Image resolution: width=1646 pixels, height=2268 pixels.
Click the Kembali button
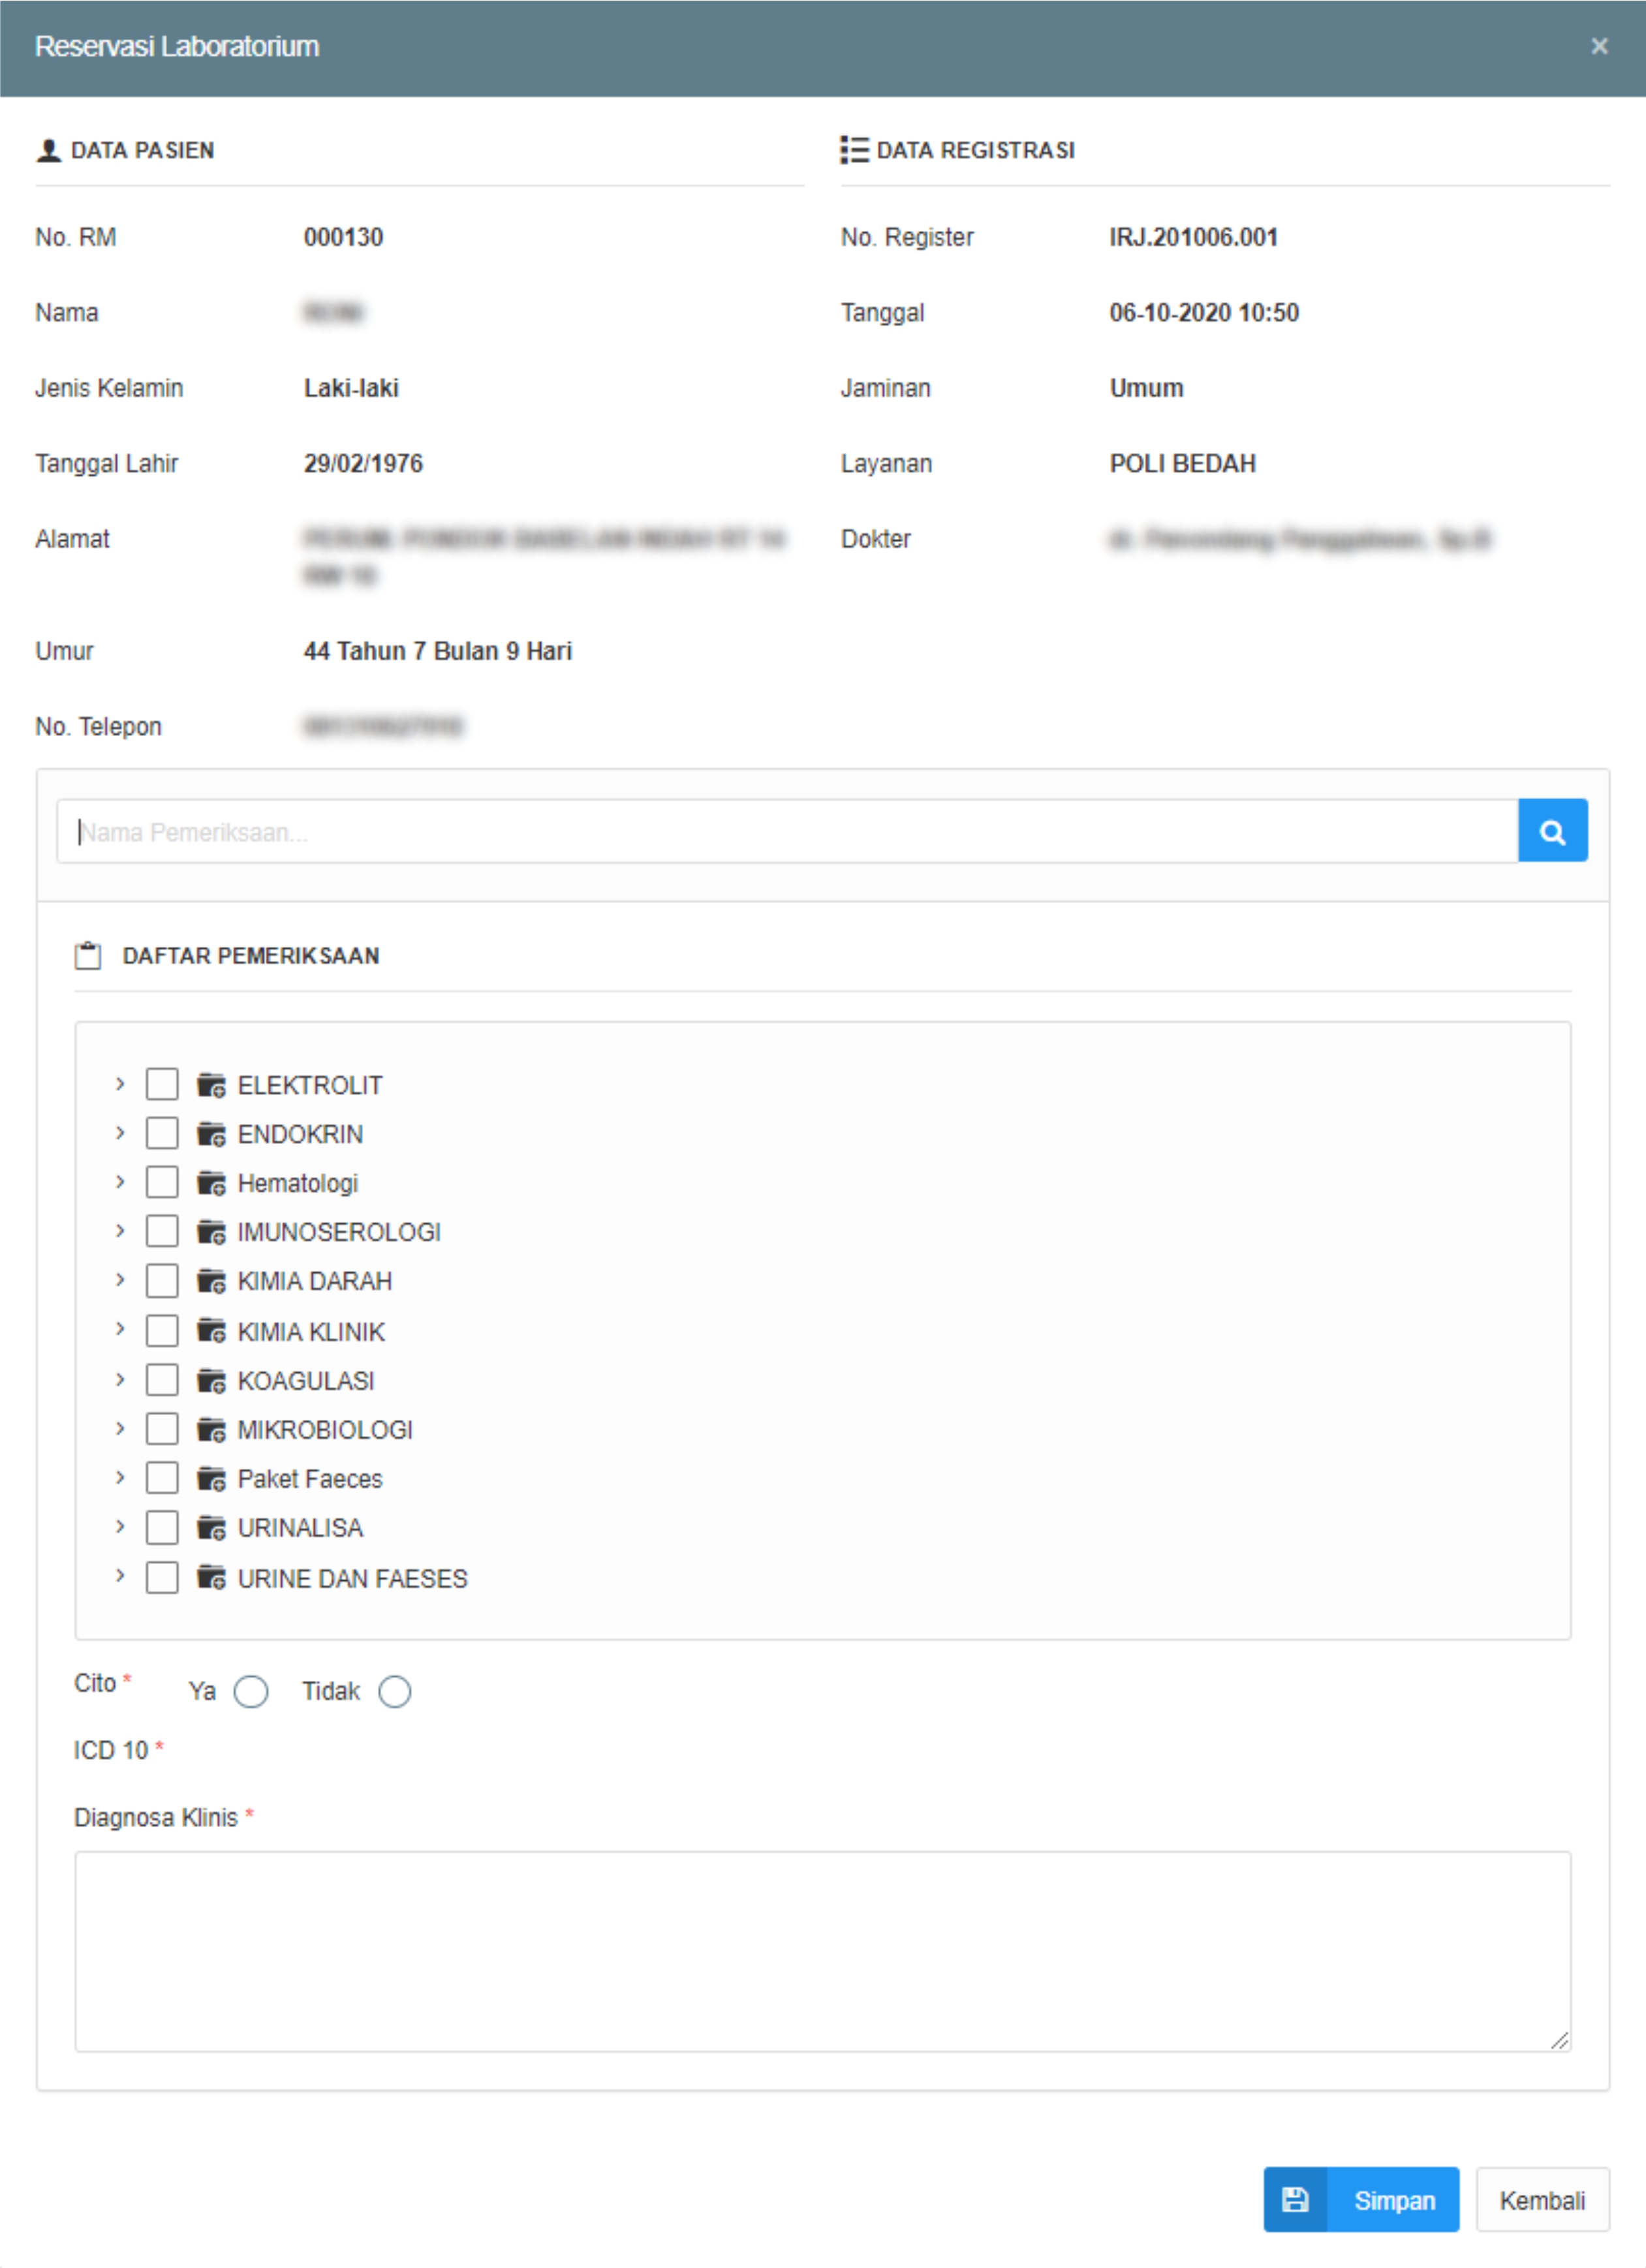pos(1541,2200)
